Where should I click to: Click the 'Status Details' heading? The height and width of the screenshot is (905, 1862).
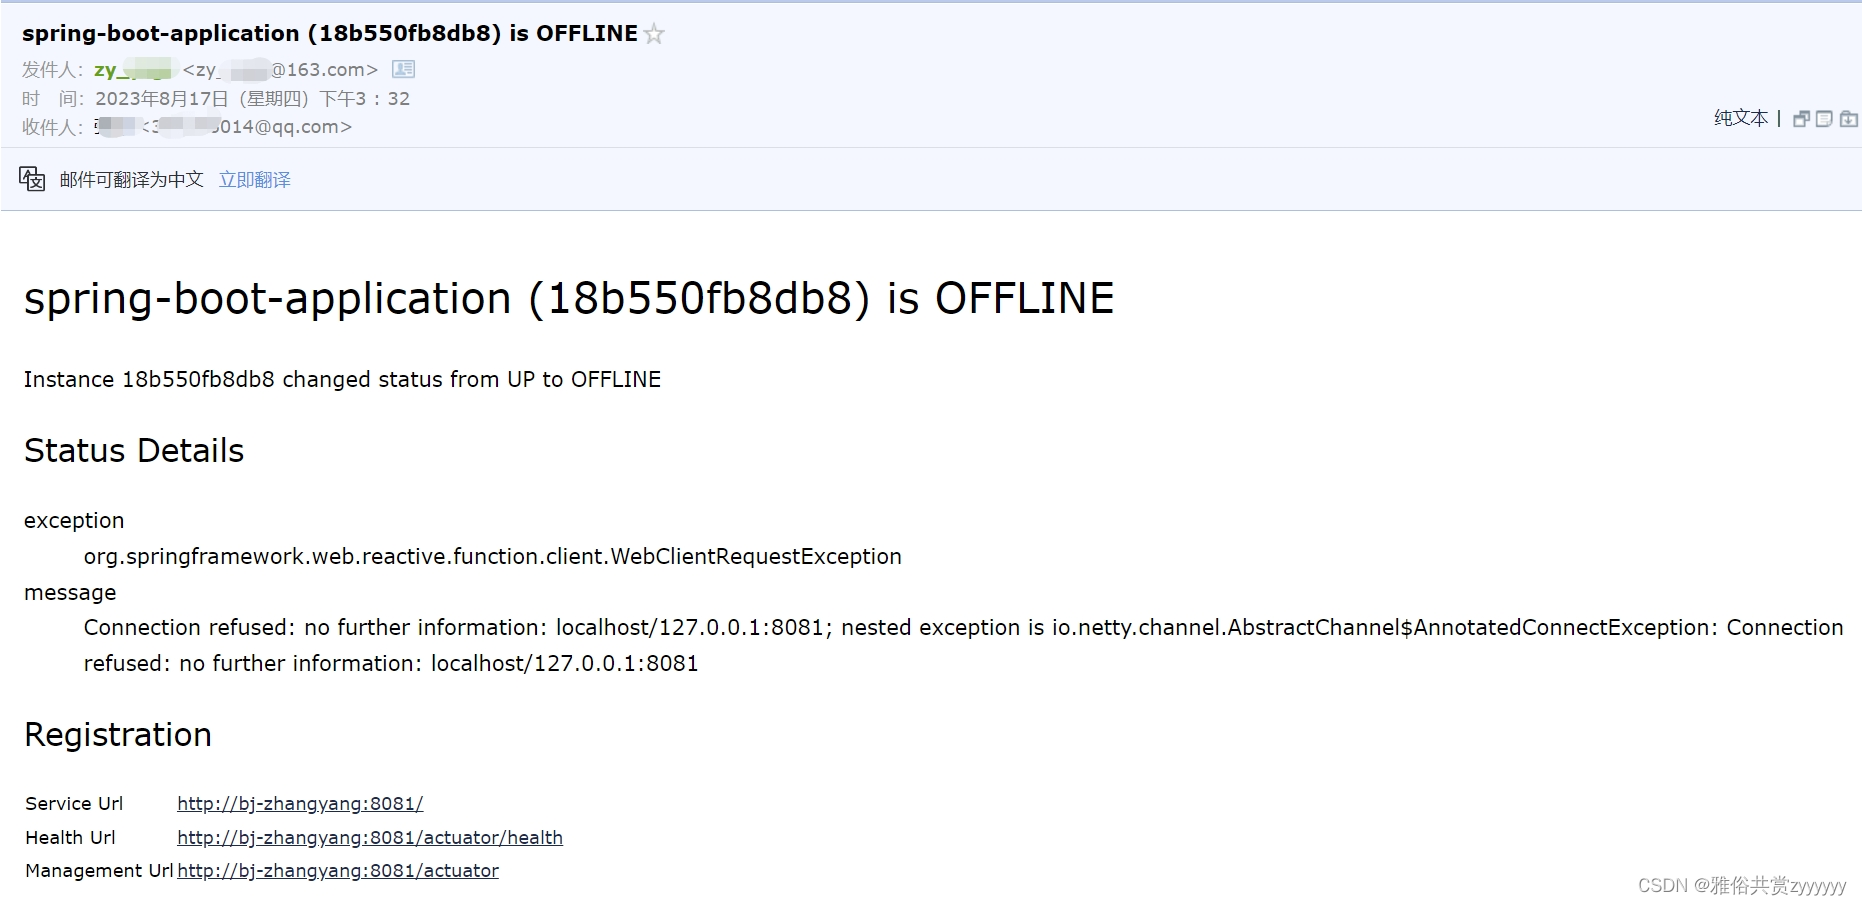(134, 451)
